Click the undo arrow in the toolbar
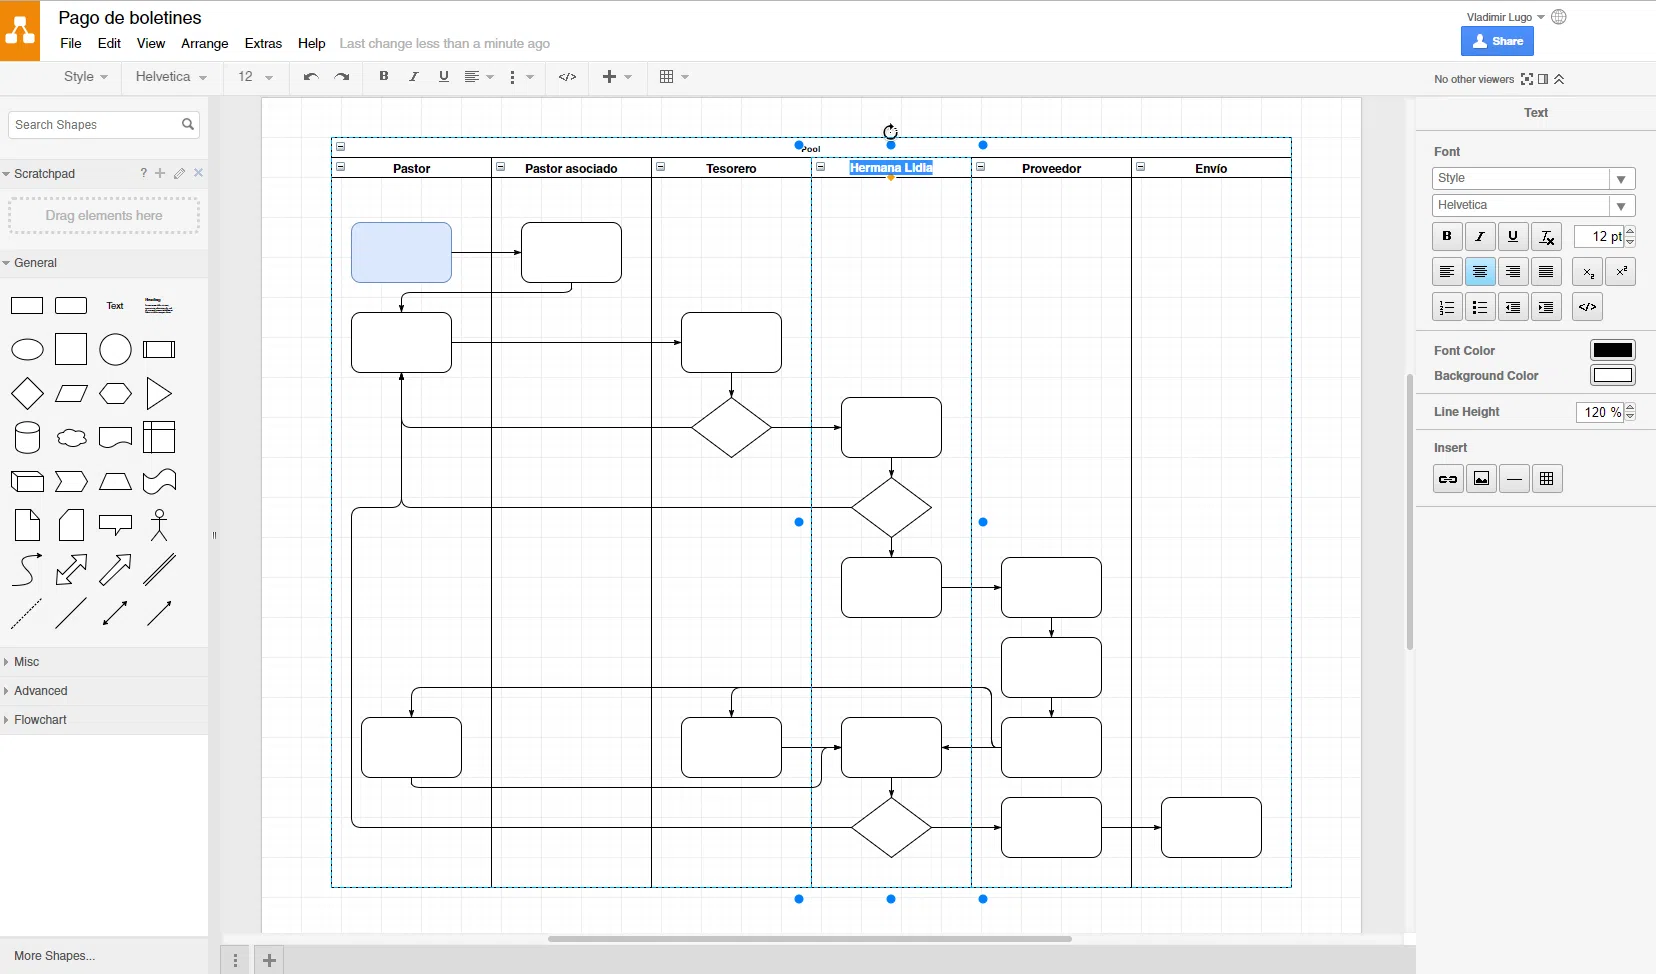1656x974 pixels. coord(311,77)
